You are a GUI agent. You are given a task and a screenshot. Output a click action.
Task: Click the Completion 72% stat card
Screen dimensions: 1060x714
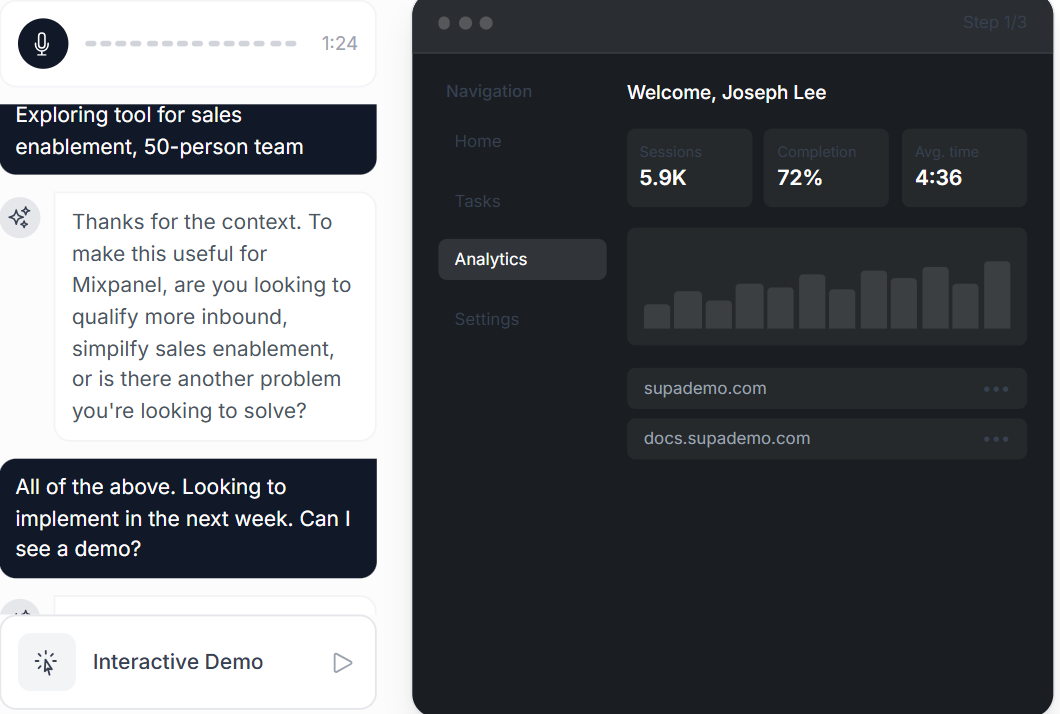tap(826, 168)
